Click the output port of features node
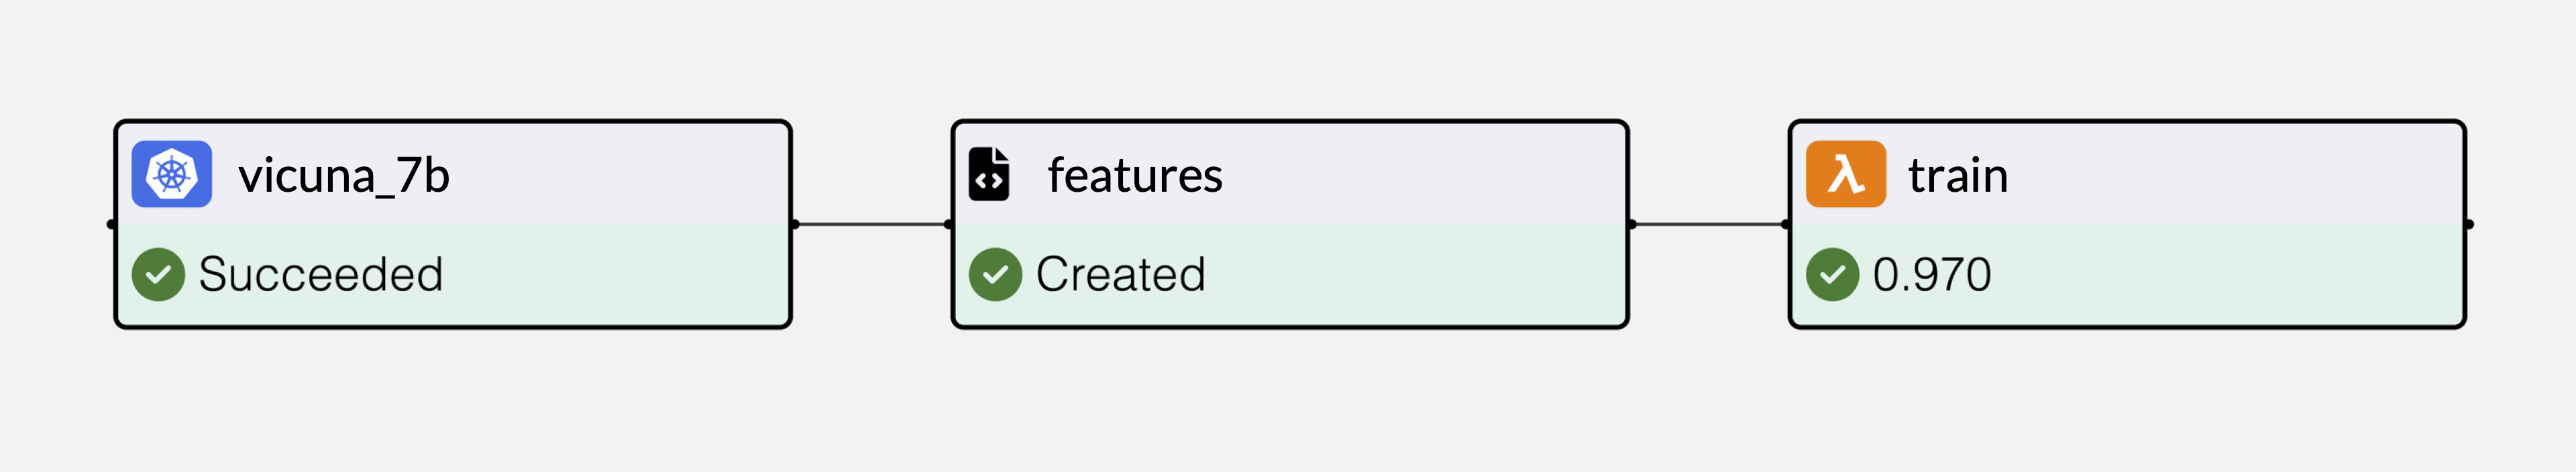 (x=1631, y=224)
